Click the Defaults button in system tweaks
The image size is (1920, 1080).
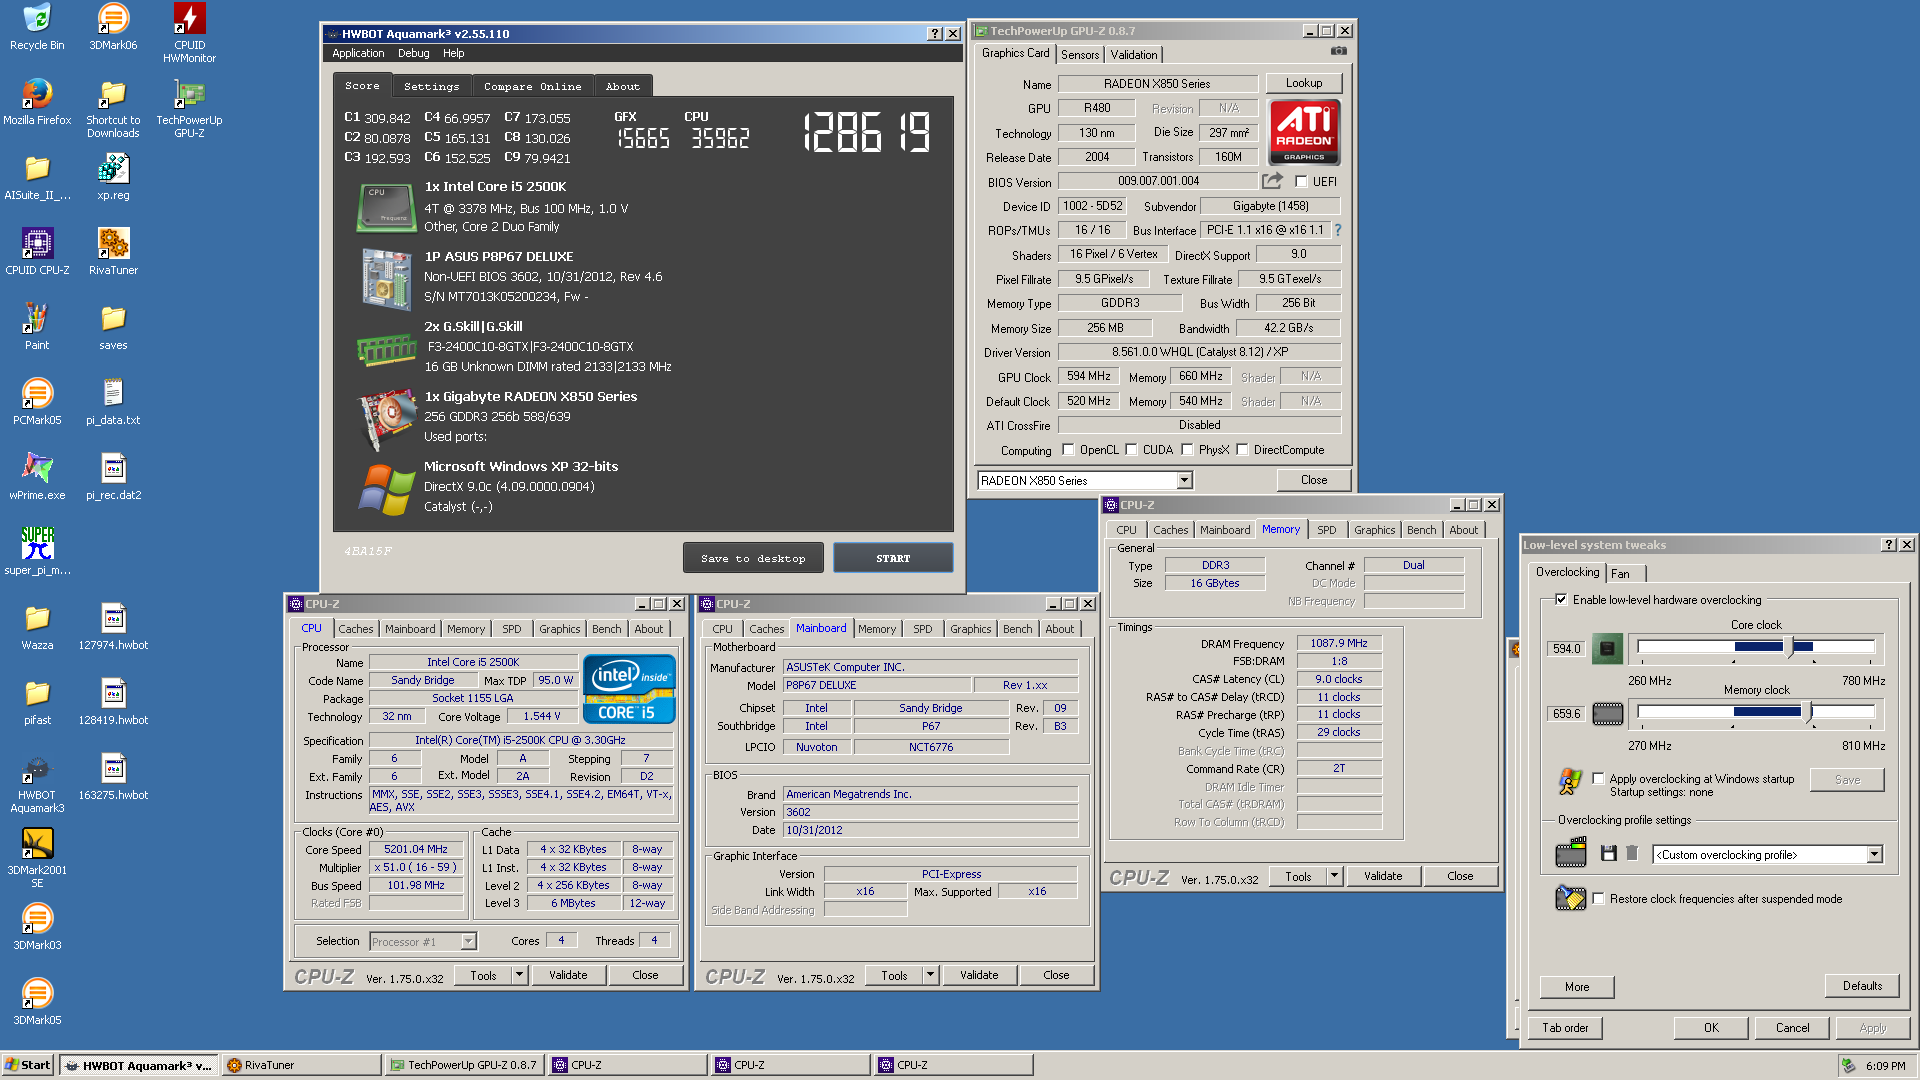click(1862, 986)
